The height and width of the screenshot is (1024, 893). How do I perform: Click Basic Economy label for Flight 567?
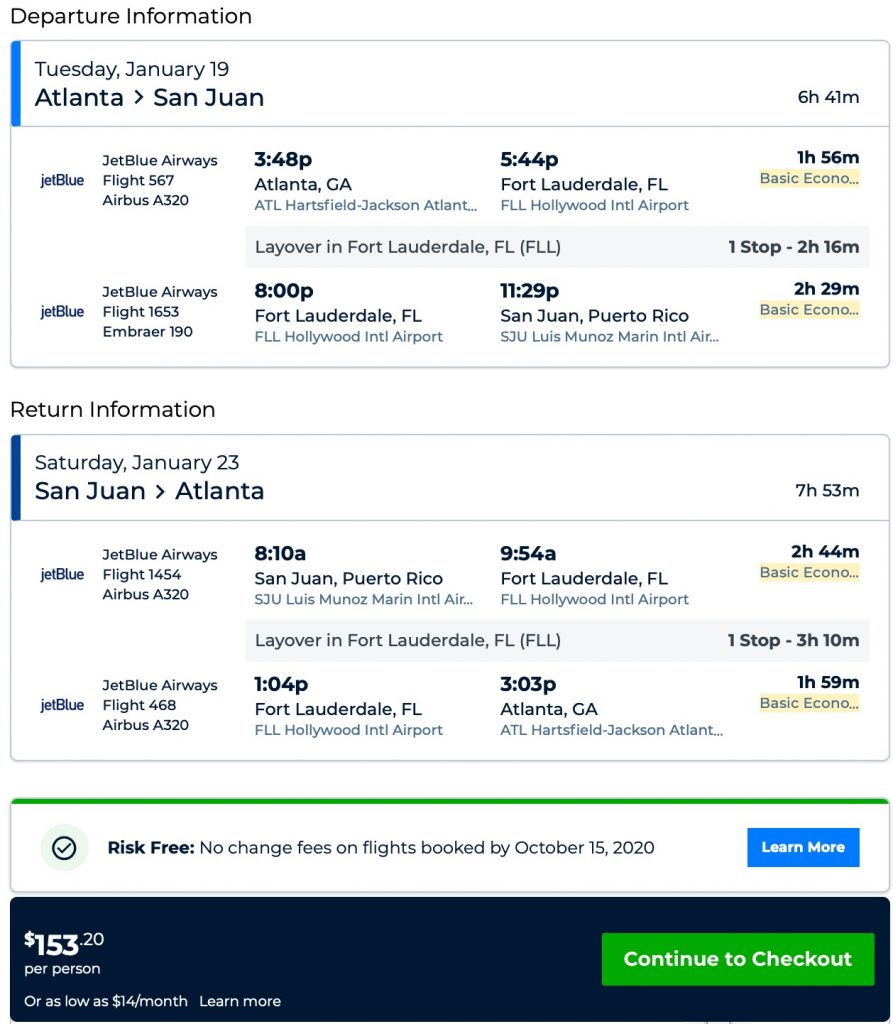[x=809, y=179]
